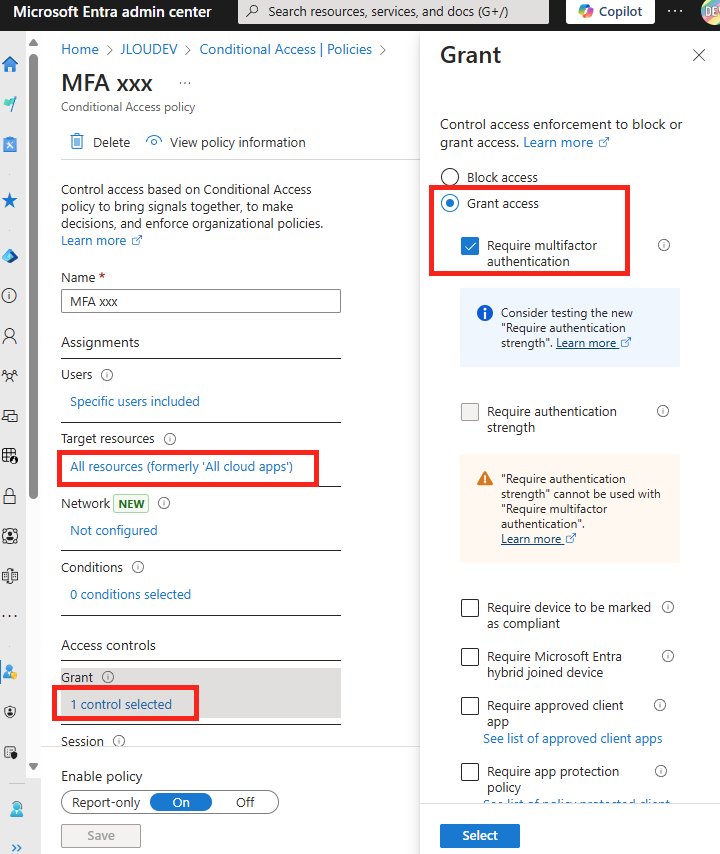This screenshot has width=720, height=854.
Task: Open 0 conditions selected link
Action: pos(131,594)
